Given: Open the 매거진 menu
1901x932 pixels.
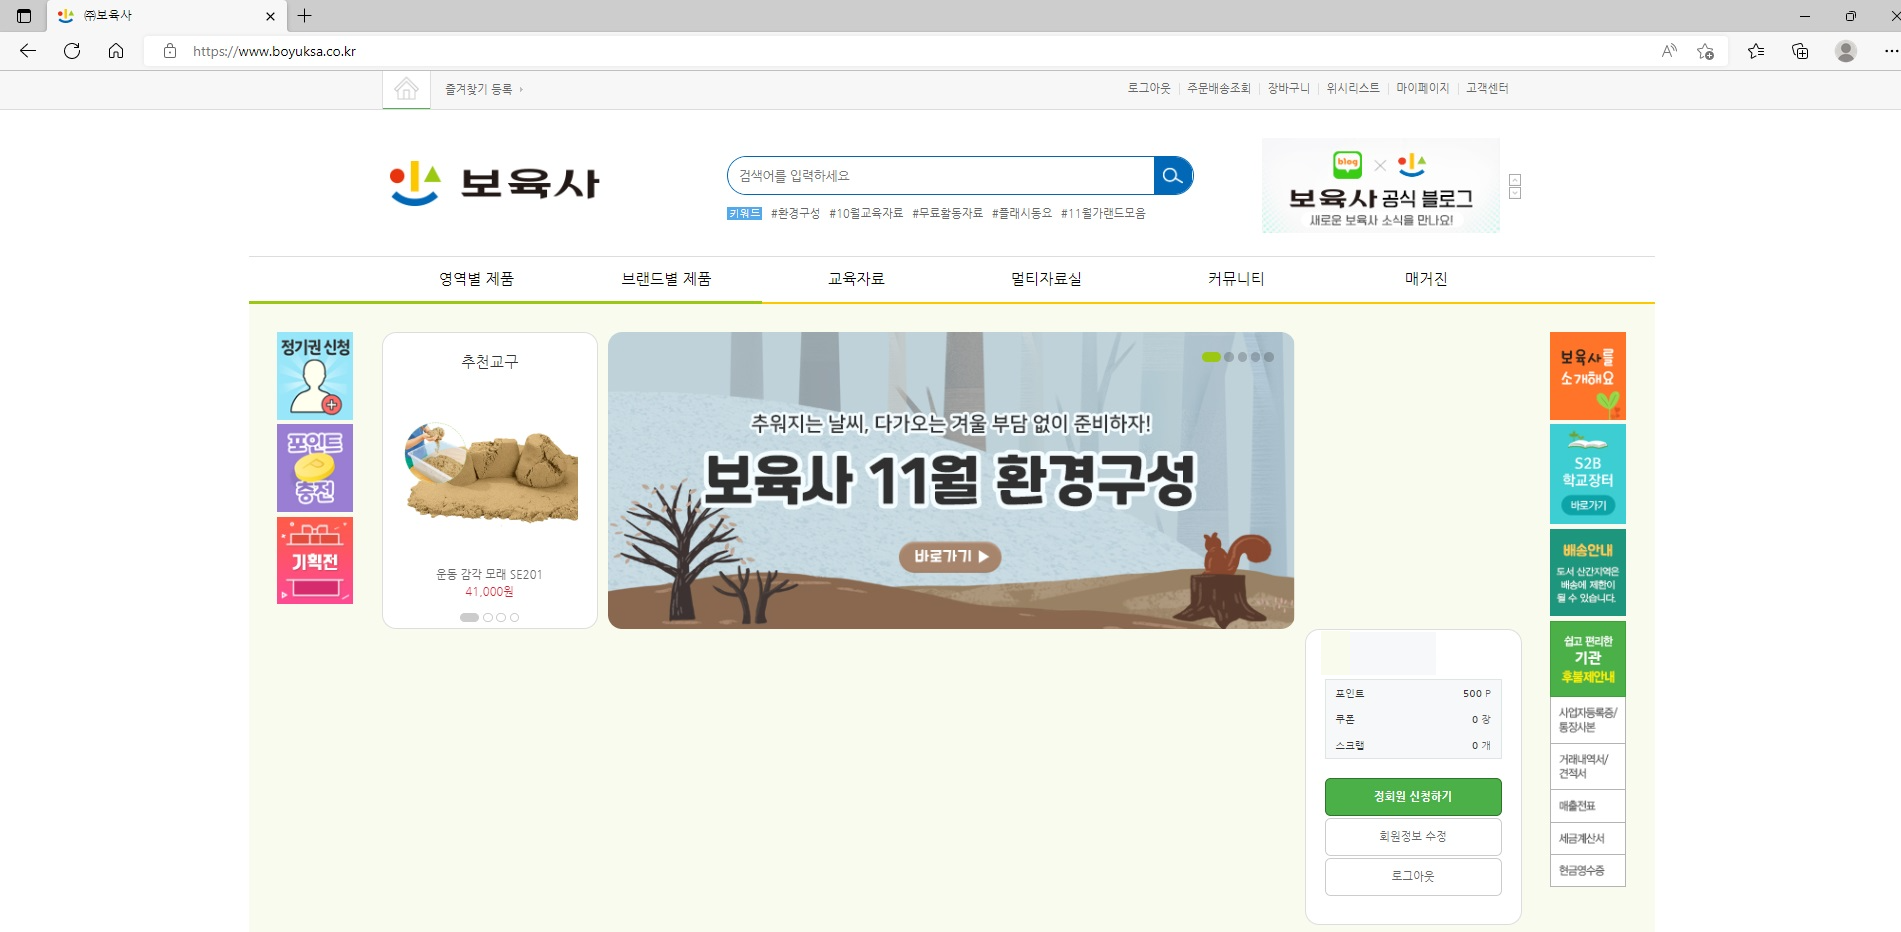Looking at the screenshot, I should tap(1426, 279).
